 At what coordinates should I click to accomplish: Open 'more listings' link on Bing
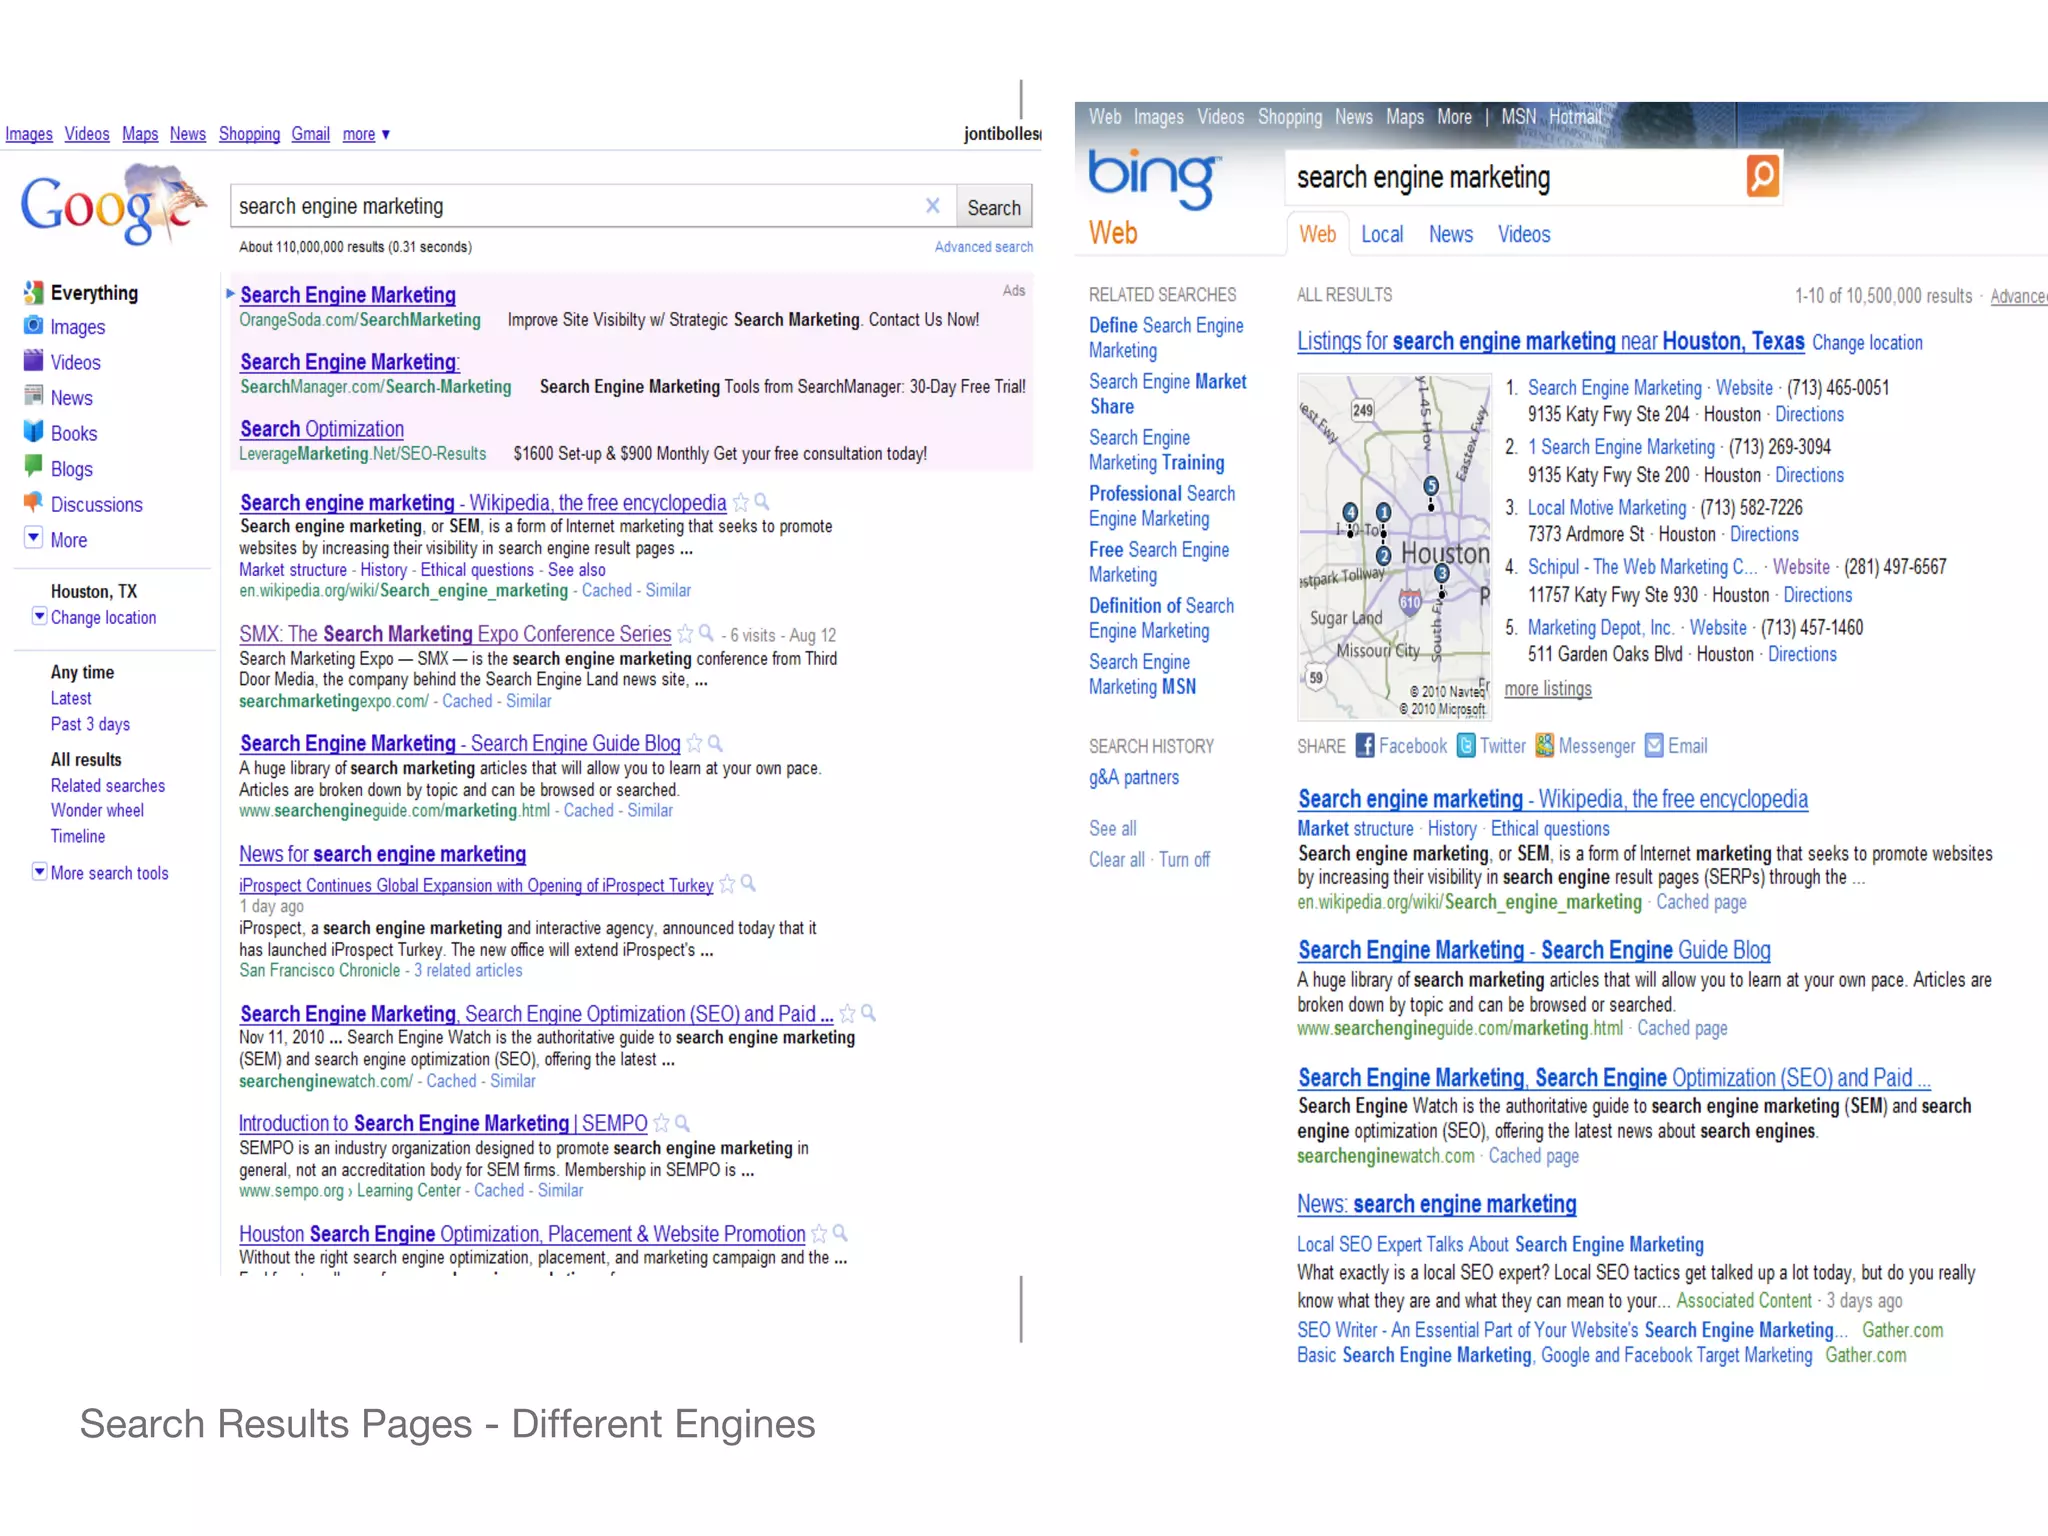pyautogui.click(x=1547, y=689)
